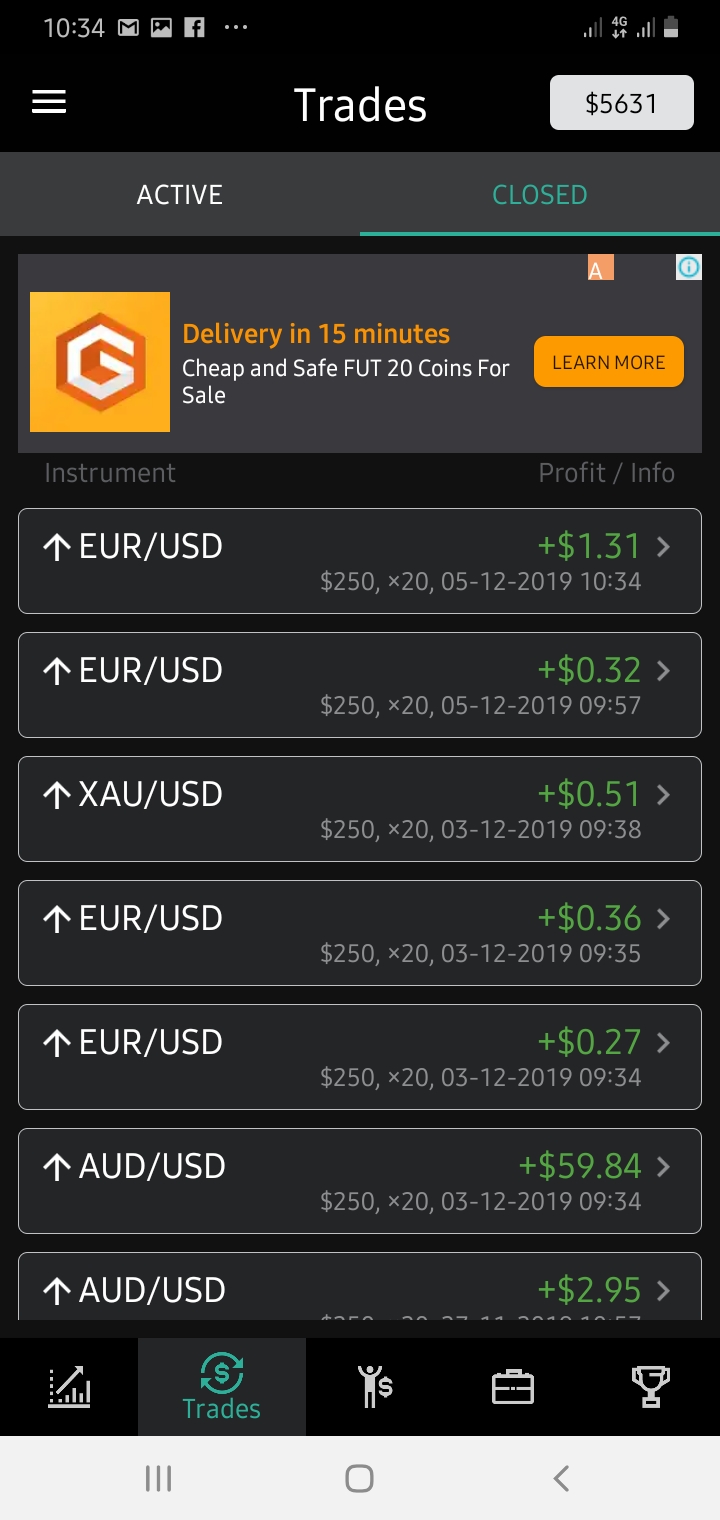
Task: Open the trophy leaderboard icon
Action: [x=651, y=1387]
